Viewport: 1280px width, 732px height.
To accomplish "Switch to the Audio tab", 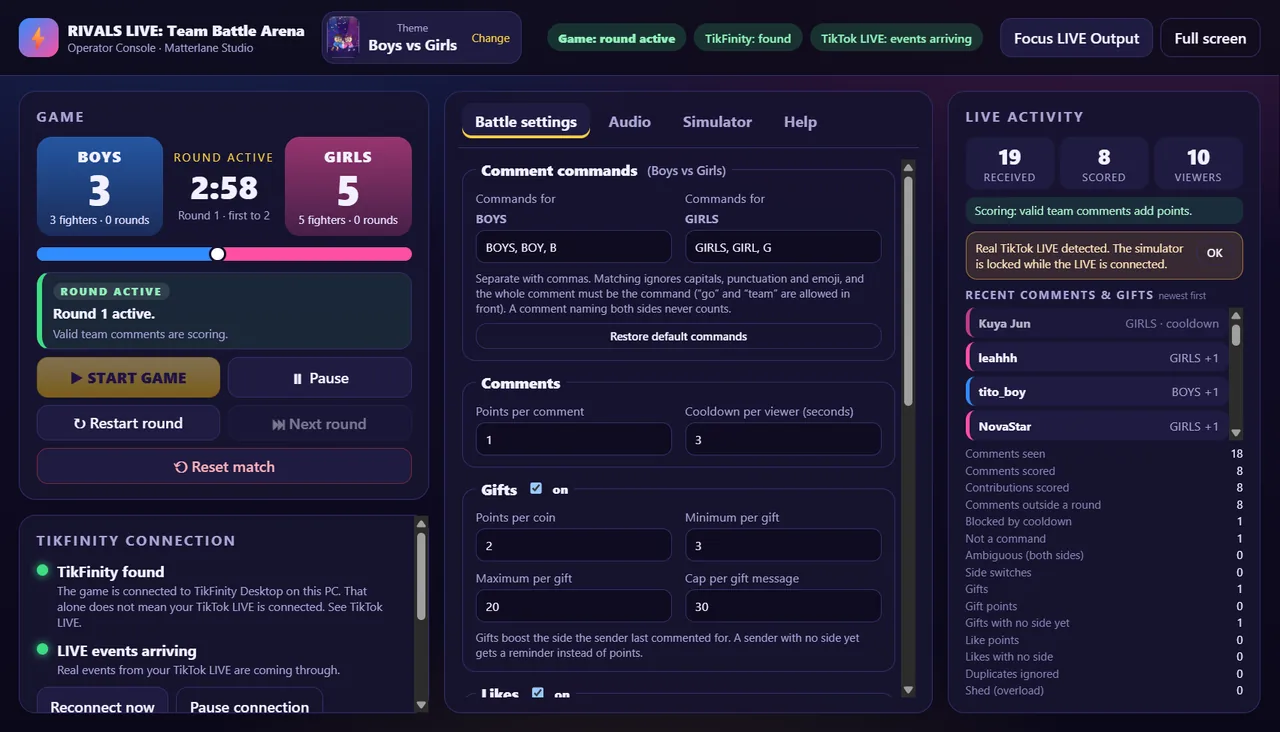I will [630, 122].
